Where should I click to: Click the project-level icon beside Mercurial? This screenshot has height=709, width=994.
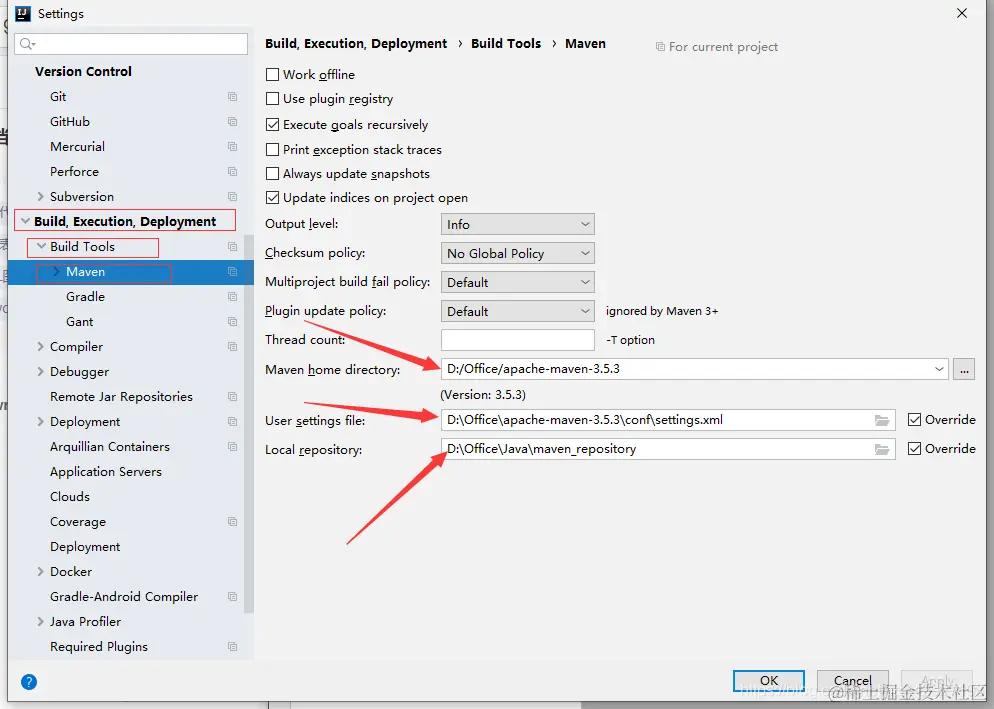pyautogui.click(x=232, y=146)
